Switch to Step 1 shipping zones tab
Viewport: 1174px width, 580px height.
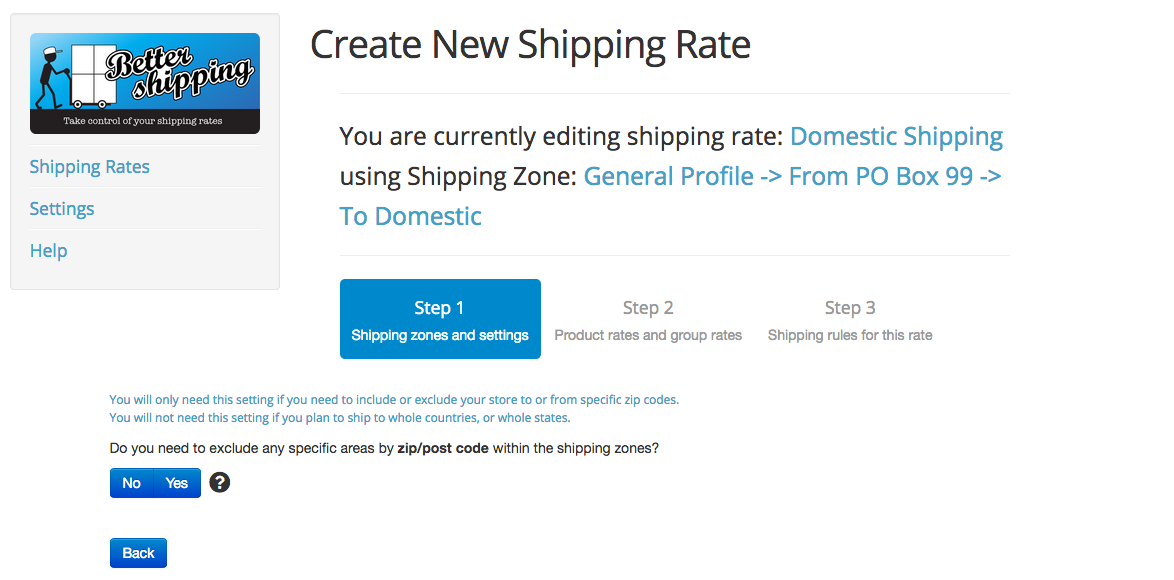coord(440,319)
